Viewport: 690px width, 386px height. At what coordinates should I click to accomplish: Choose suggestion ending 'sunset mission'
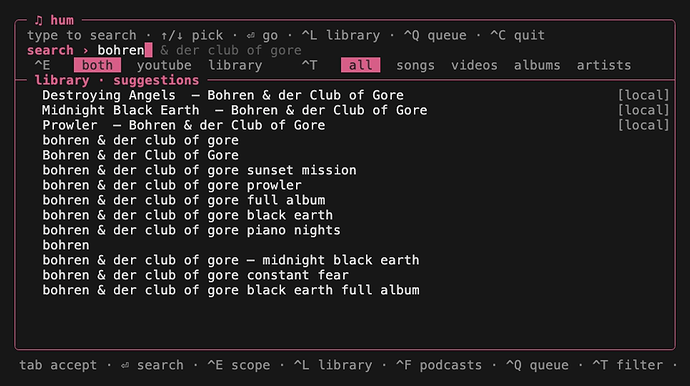[199, 170]
